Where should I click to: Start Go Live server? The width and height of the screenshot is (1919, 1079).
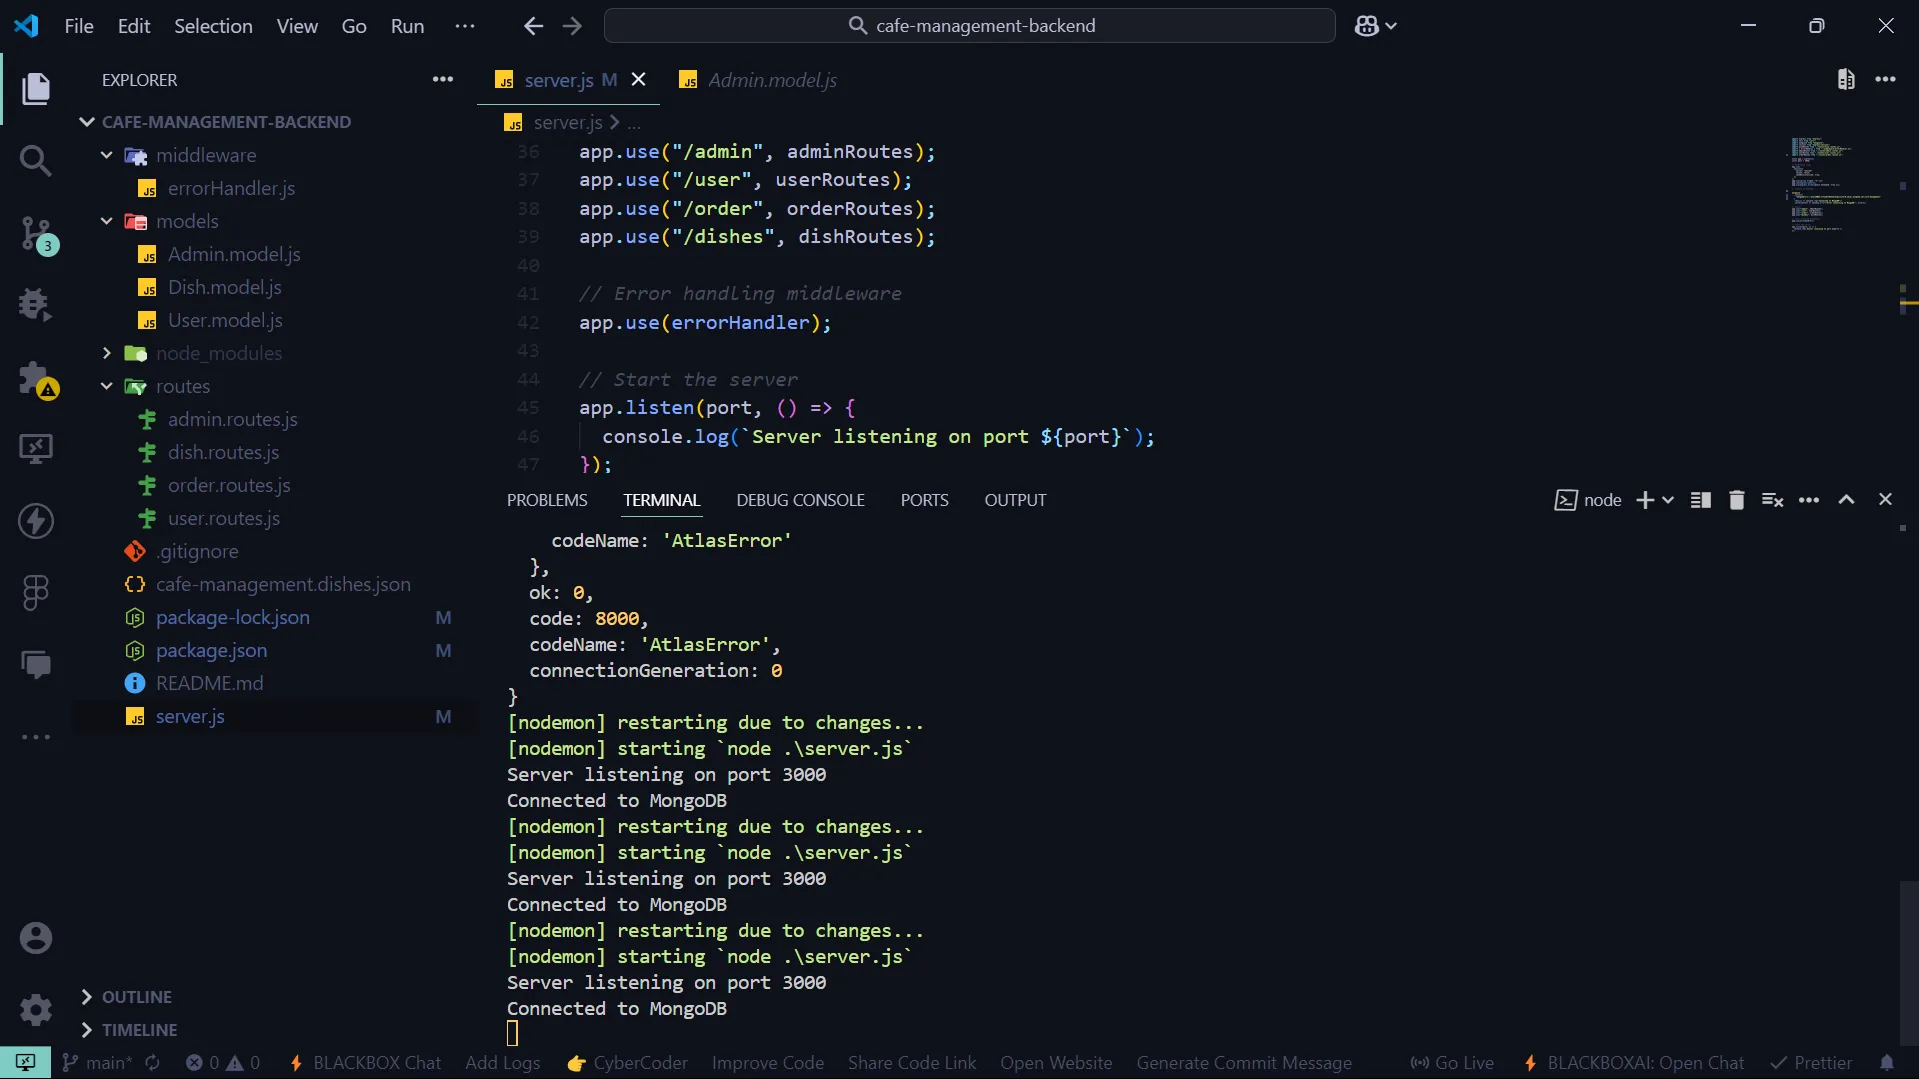(x=1452, y=1063)
